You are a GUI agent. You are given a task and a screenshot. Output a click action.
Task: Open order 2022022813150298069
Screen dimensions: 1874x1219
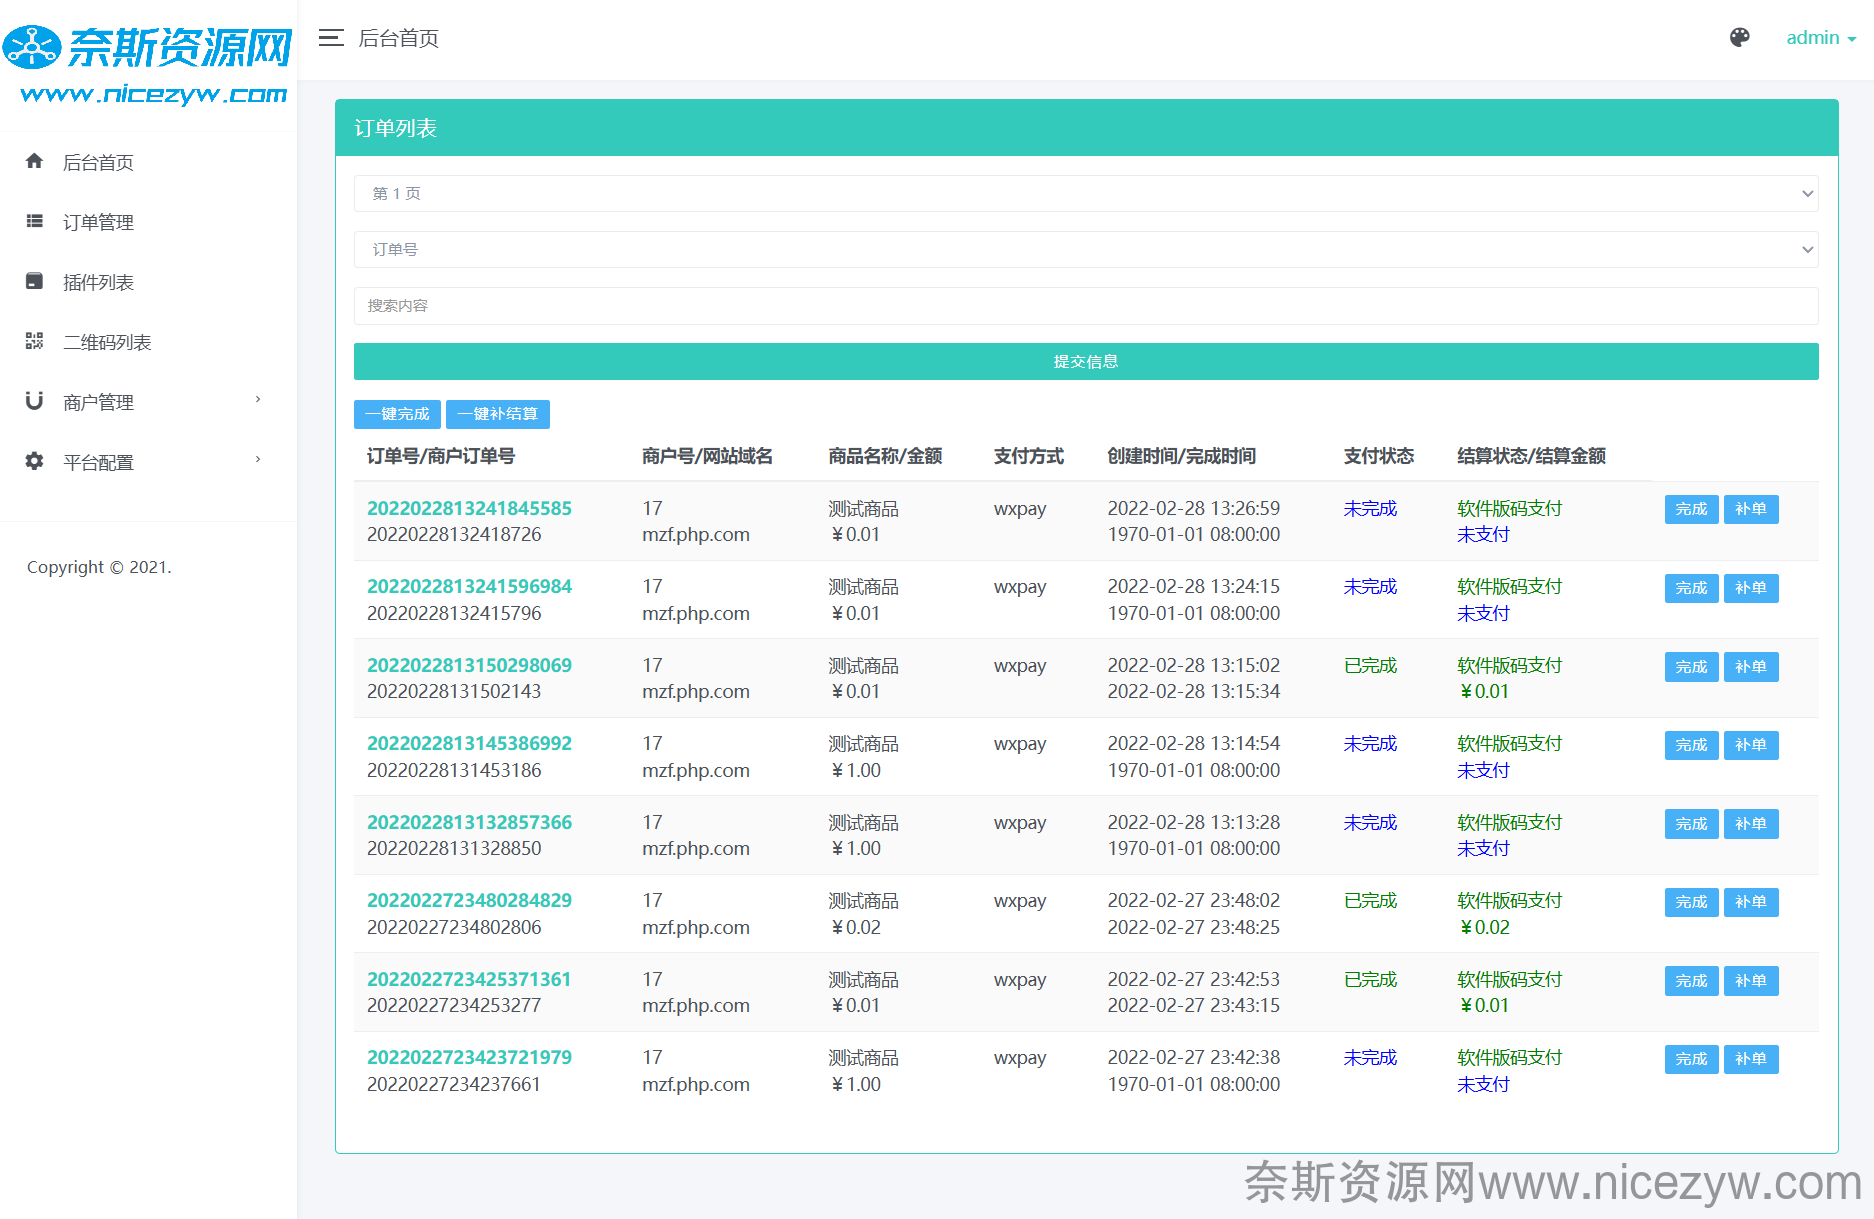click(x=469, y=665)
